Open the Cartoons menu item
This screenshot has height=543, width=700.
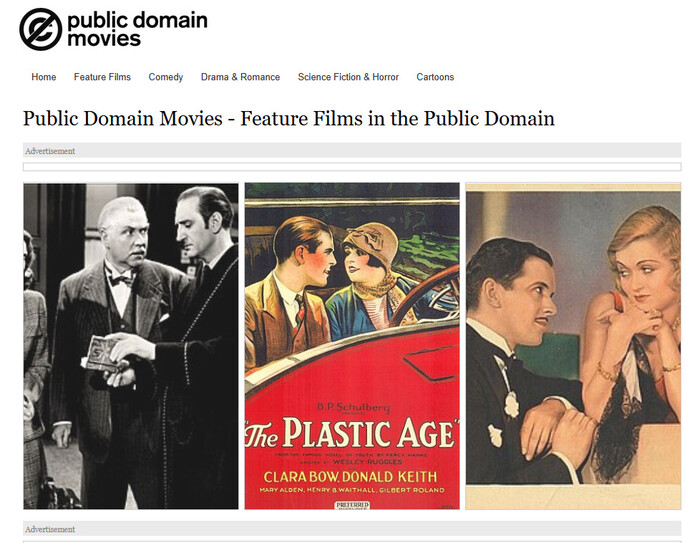click(435, 77)
